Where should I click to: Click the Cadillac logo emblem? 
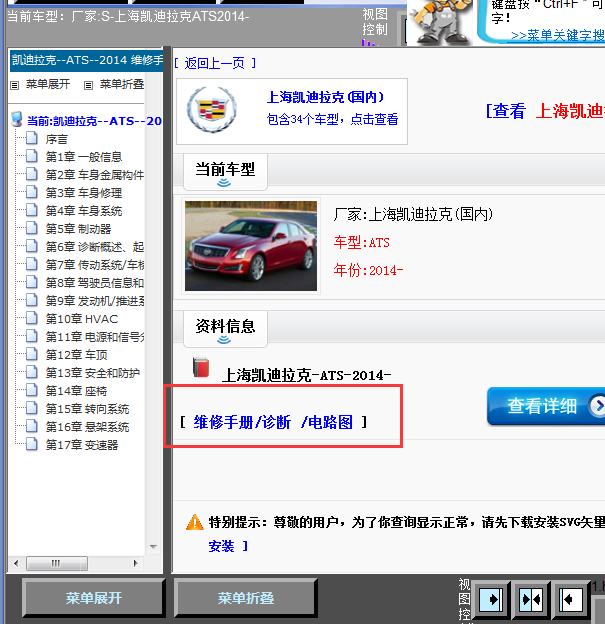click(x=212, y=110)
